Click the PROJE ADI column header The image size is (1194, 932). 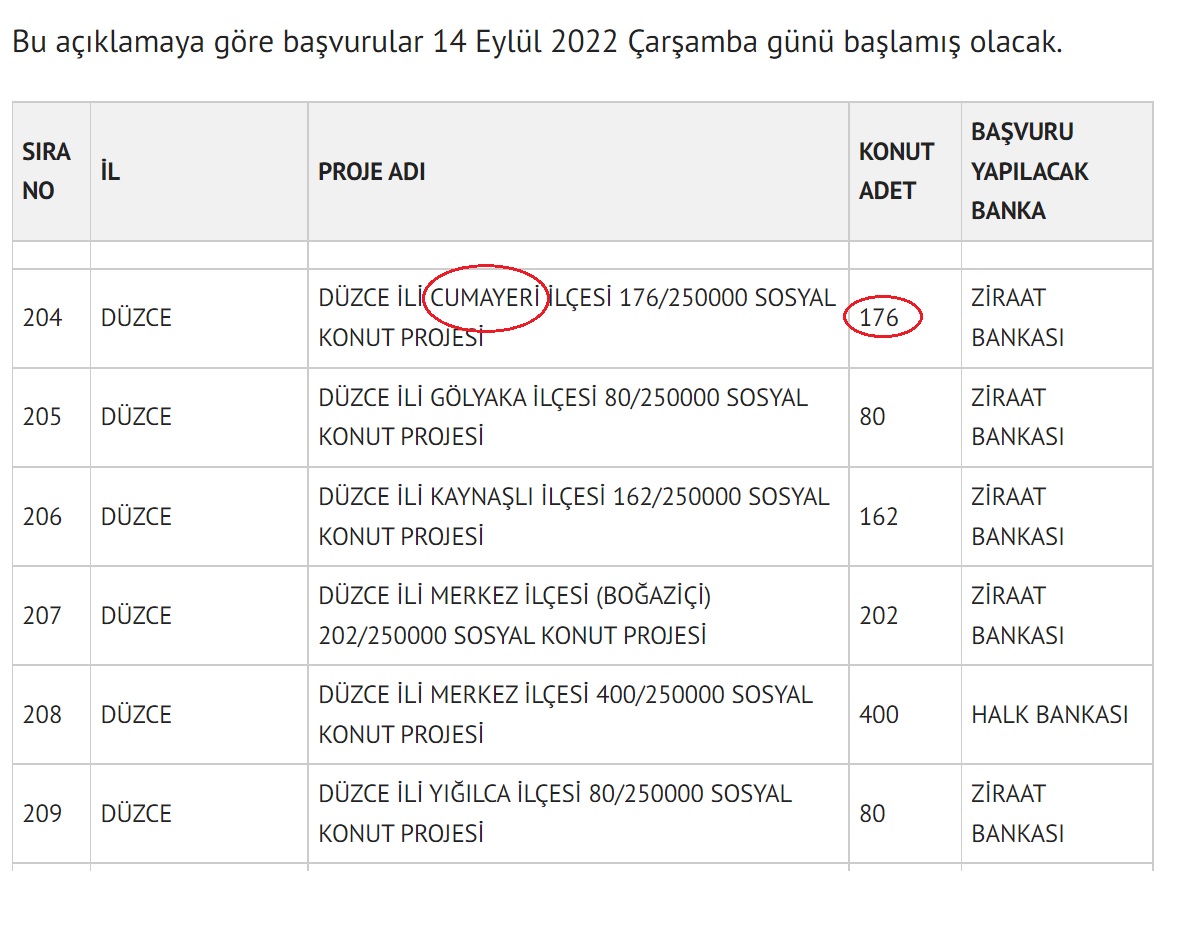pos(372,171)
